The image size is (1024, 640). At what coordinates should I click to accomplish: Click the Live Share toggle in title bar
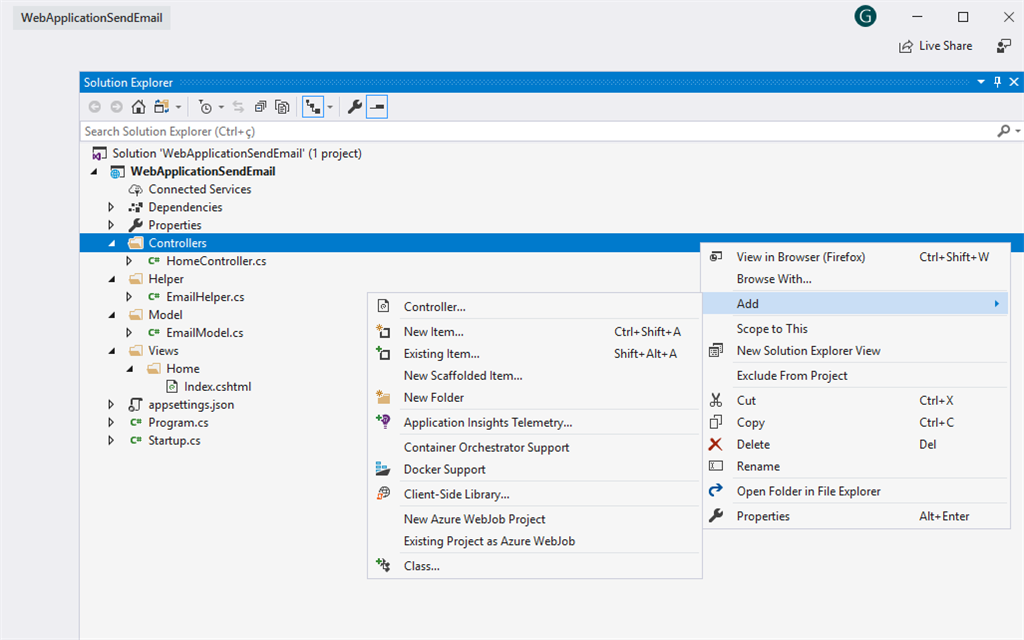(935, 45)
